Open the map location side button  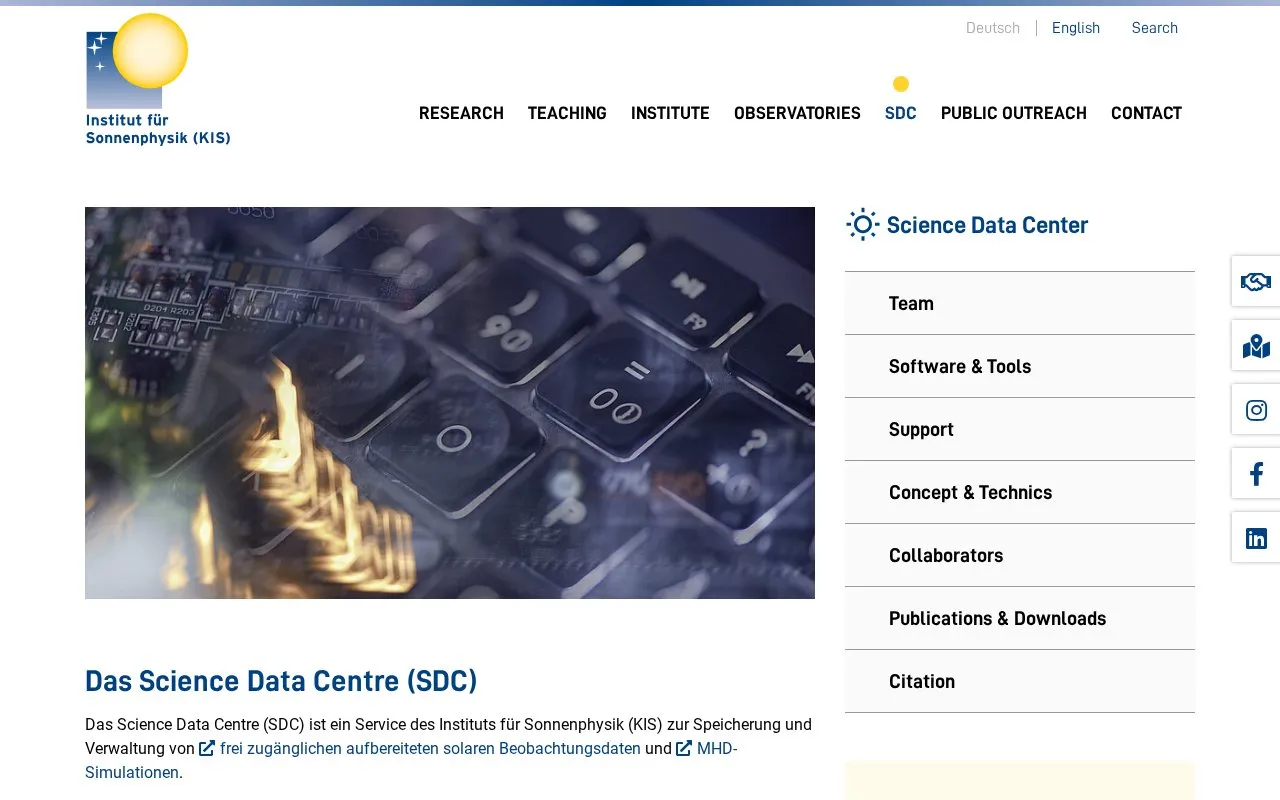(1256, 345)
